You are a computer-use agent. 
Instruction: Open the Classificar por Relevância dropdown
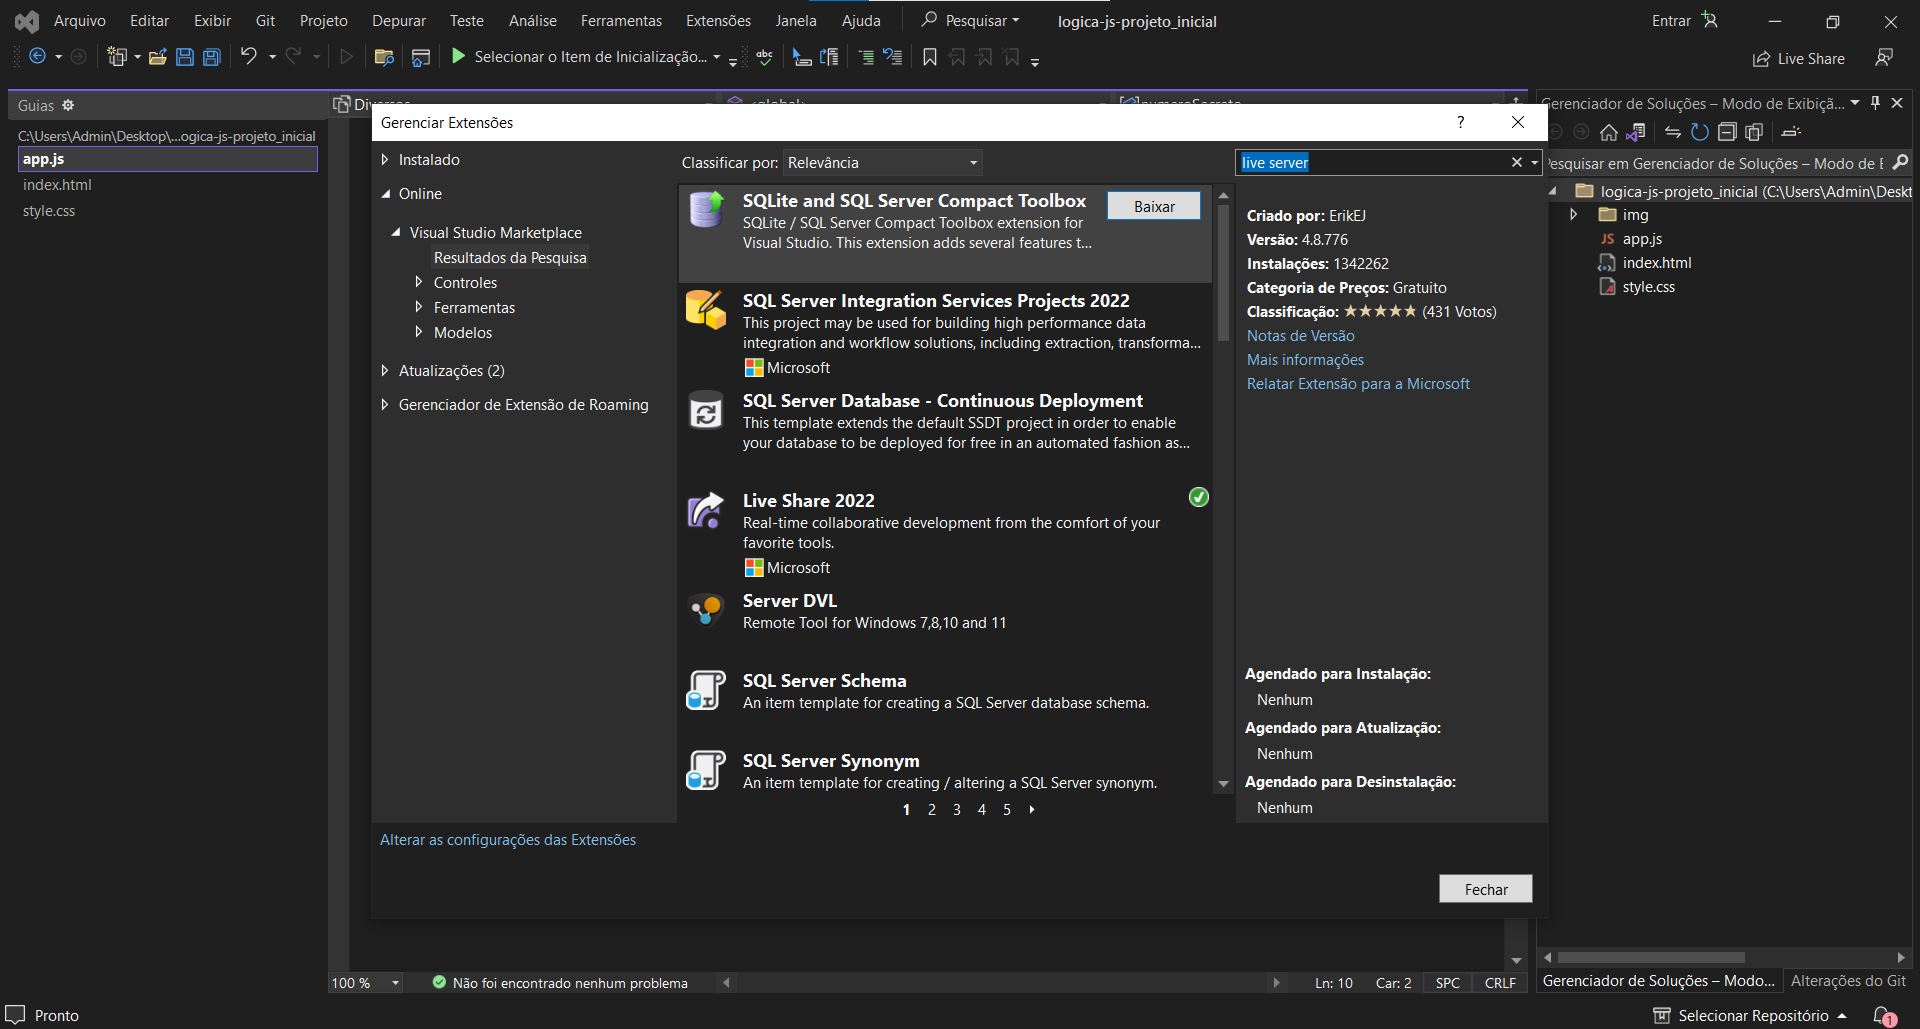(882, 162)
